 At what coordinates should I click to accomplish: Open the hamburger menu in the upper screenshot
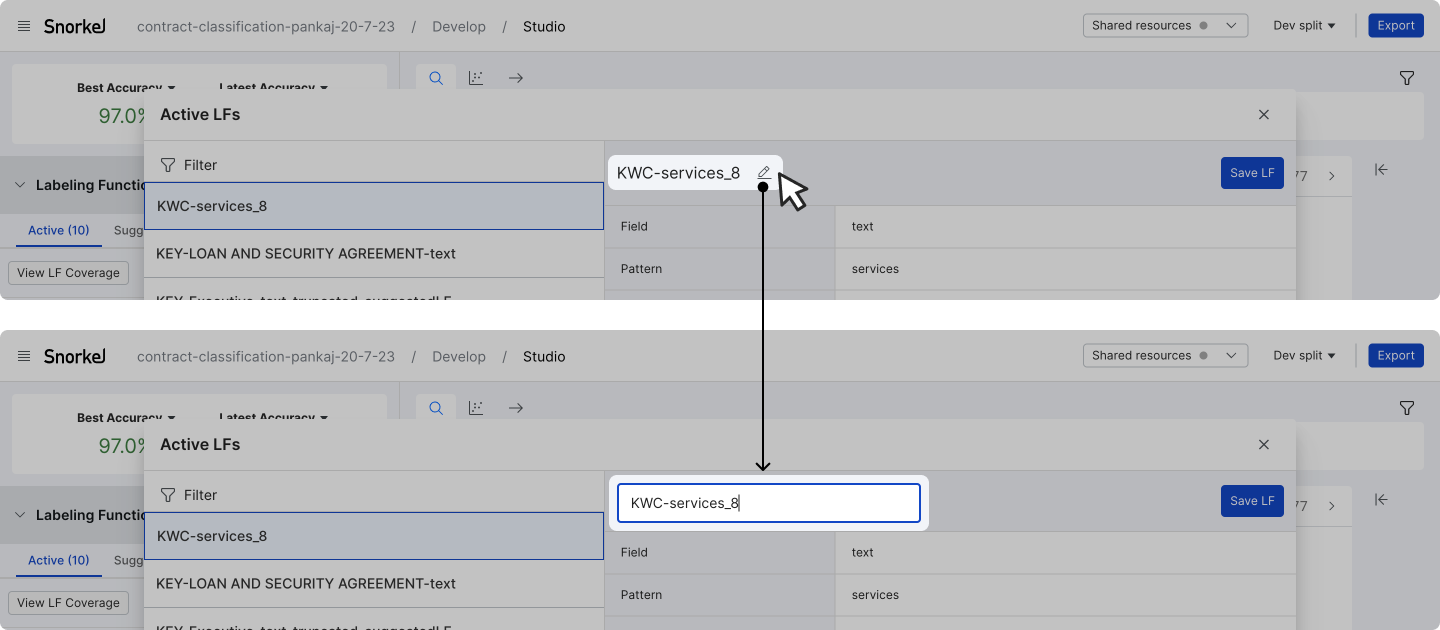[x=24, y=26]
